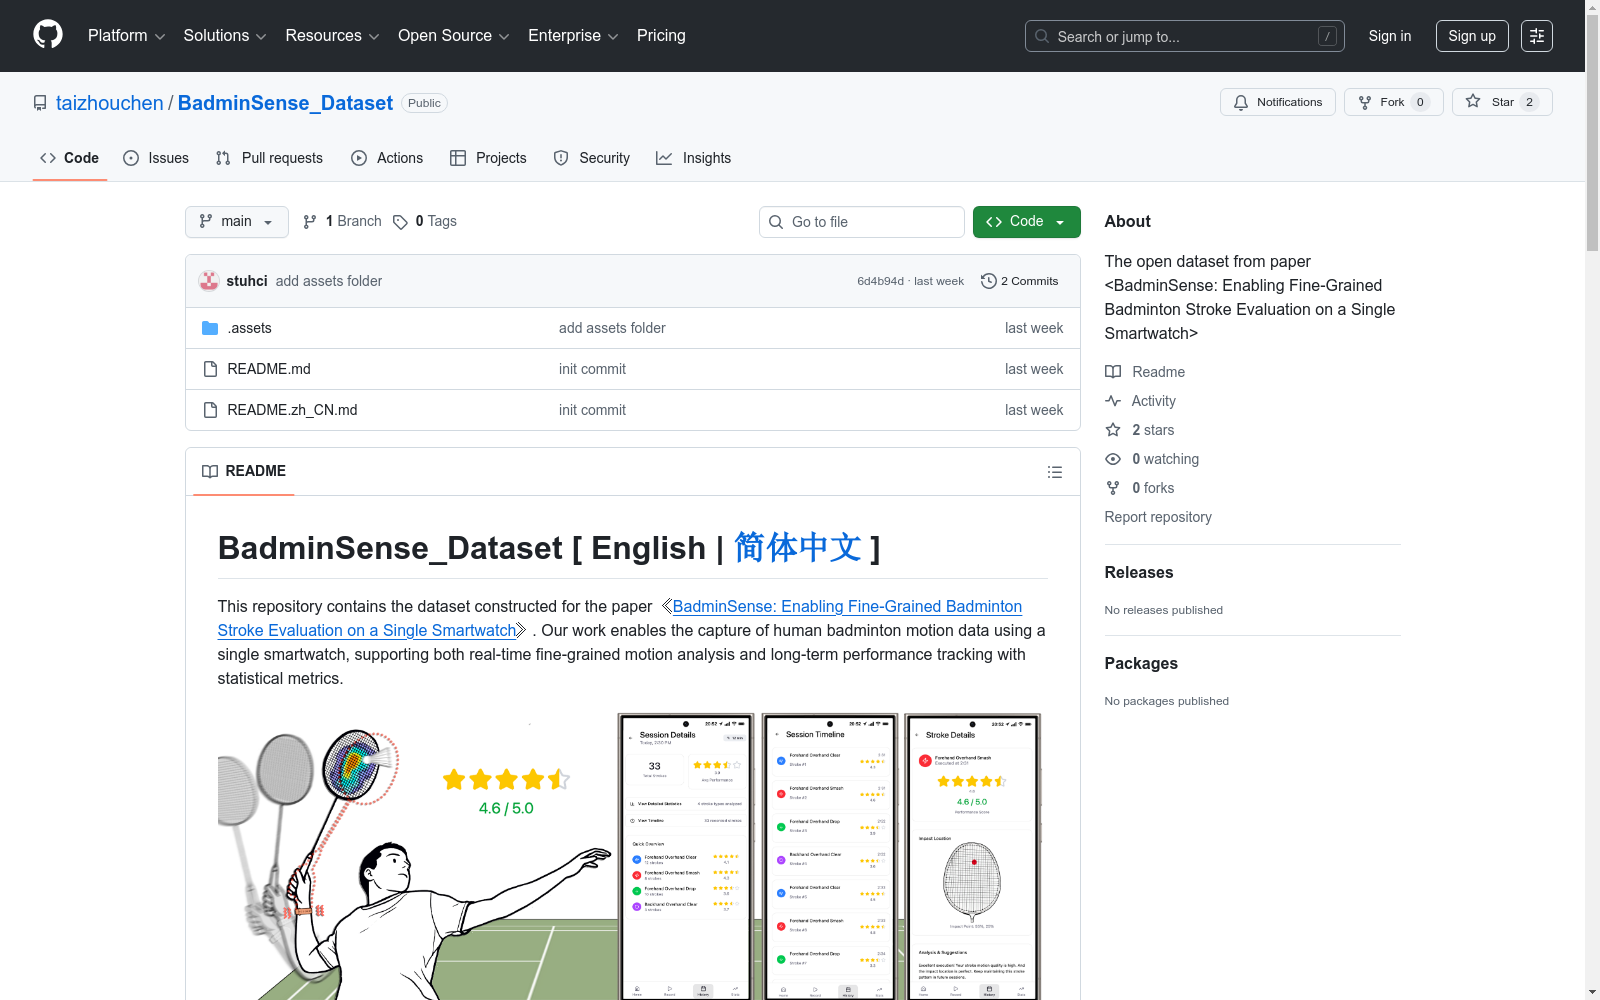The width and height of the screenshot is (1600, 1000).
Task: Click the watching eye icon
Action: (x=1113, y=459)
